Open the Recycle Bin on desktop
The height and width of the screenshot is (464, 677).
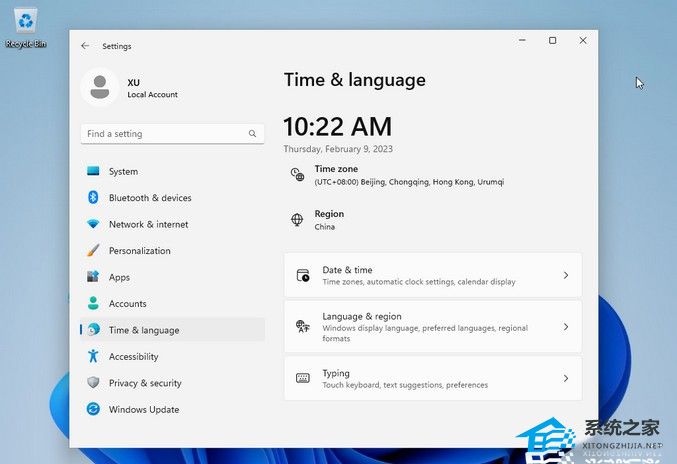(x=26, y=24)
